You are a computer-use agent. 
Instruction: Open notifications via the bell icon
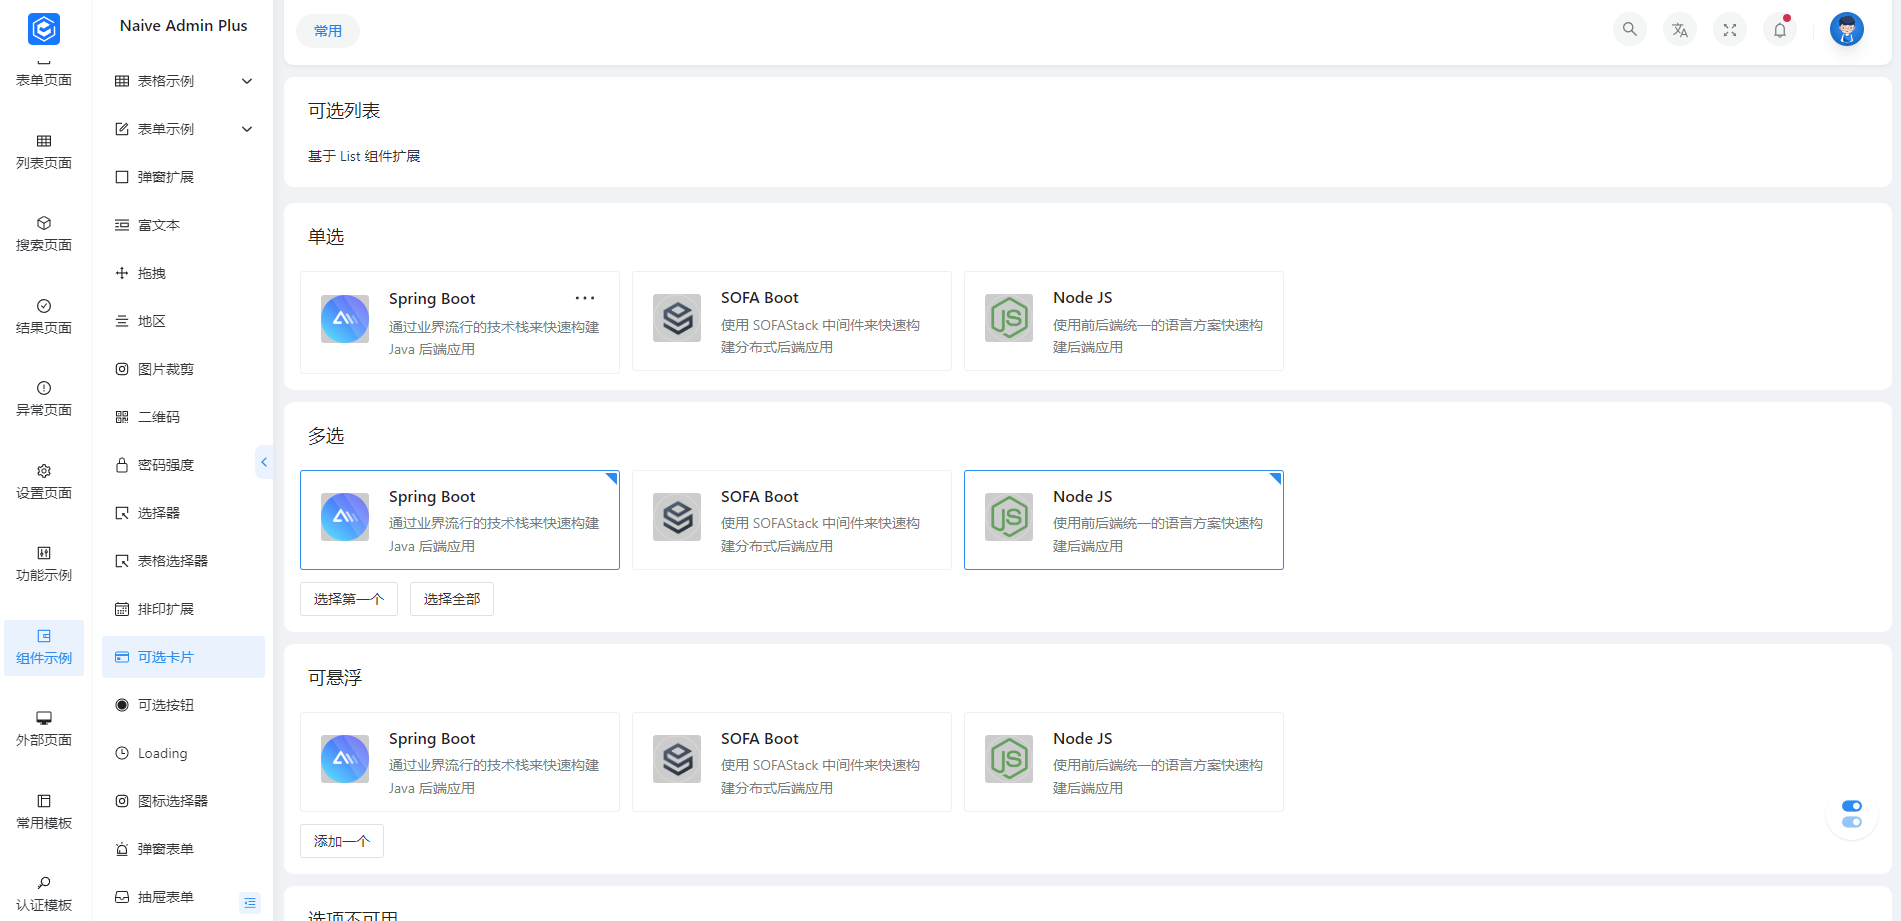click(x=1779, y=29)
